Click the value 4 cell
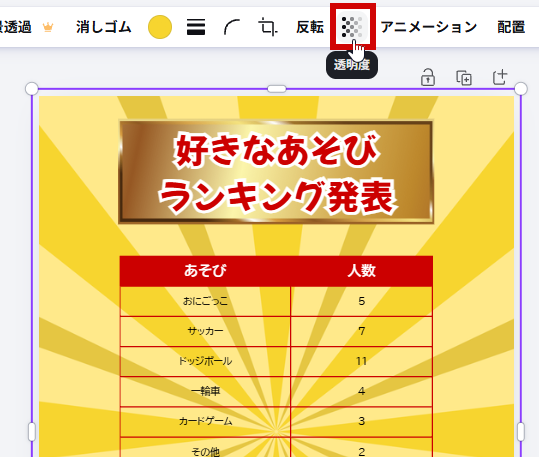The image size is (539, 457). tap(361, 391)
